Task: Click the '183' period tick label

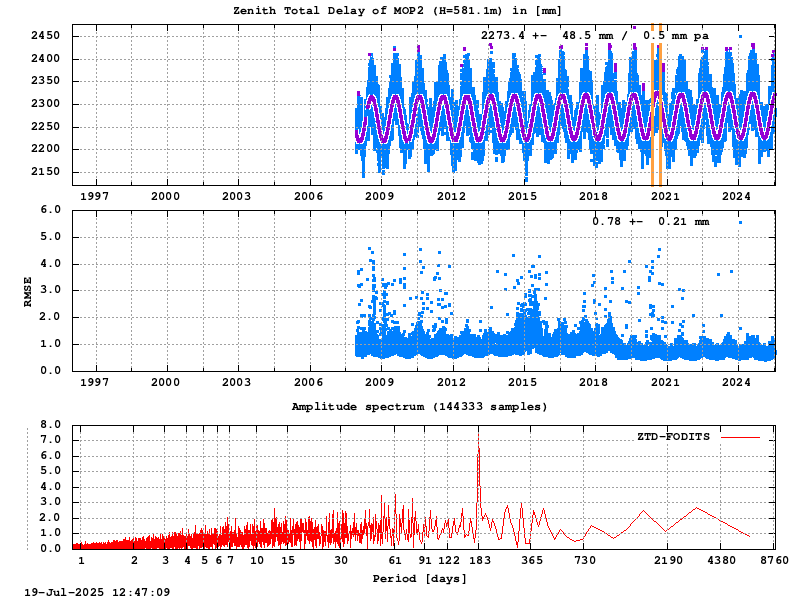Action: [480, 560]
